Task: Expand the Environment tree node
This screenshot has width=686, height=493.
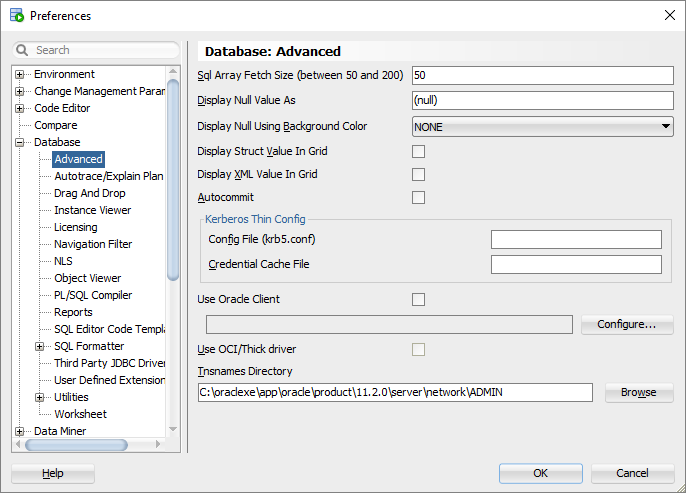Action: (x=20, y=75)
